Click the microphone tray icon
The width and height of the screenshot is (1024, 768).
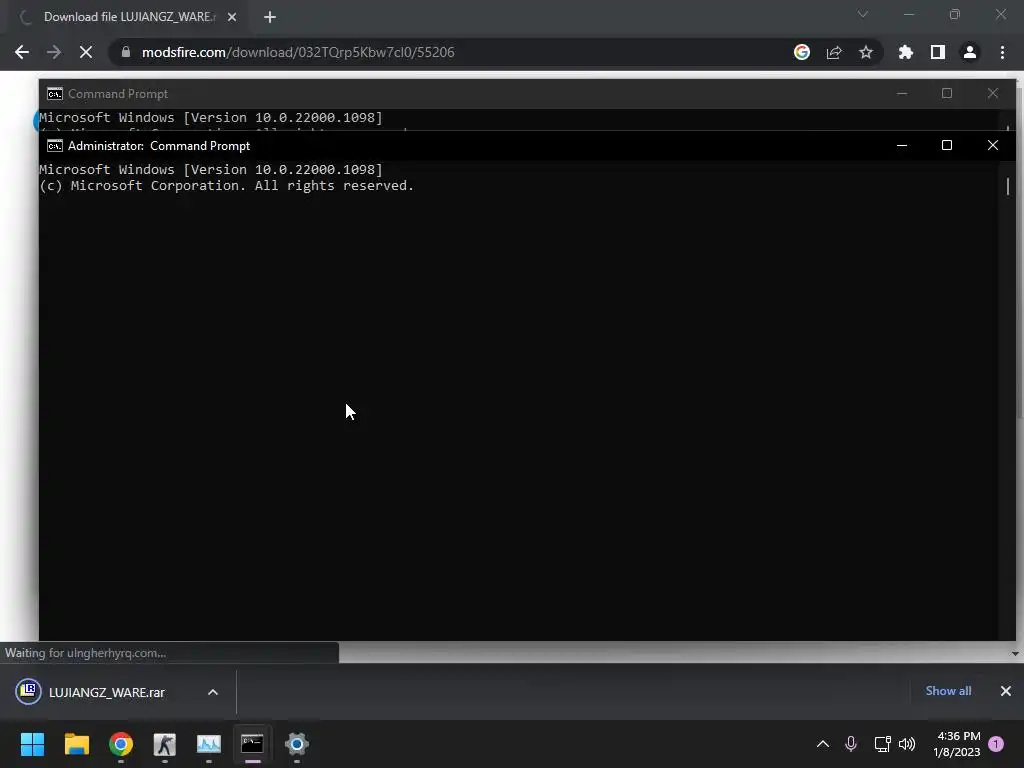[x=851, y=744]
